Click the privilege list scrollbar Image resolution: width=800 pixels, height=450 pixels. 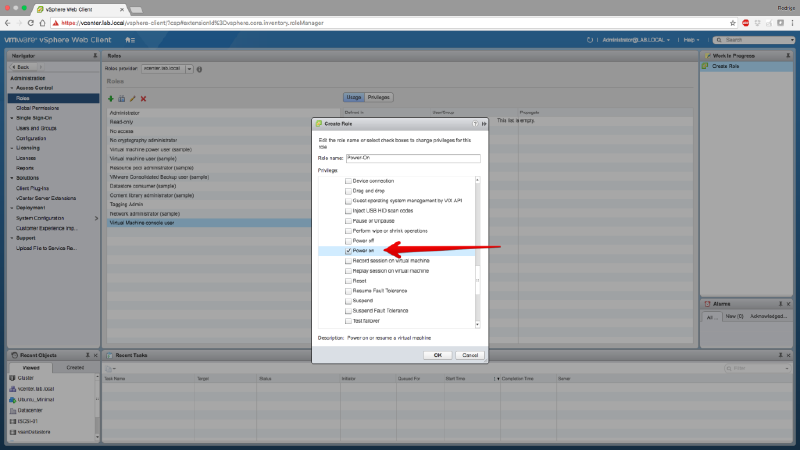(478, 250)
